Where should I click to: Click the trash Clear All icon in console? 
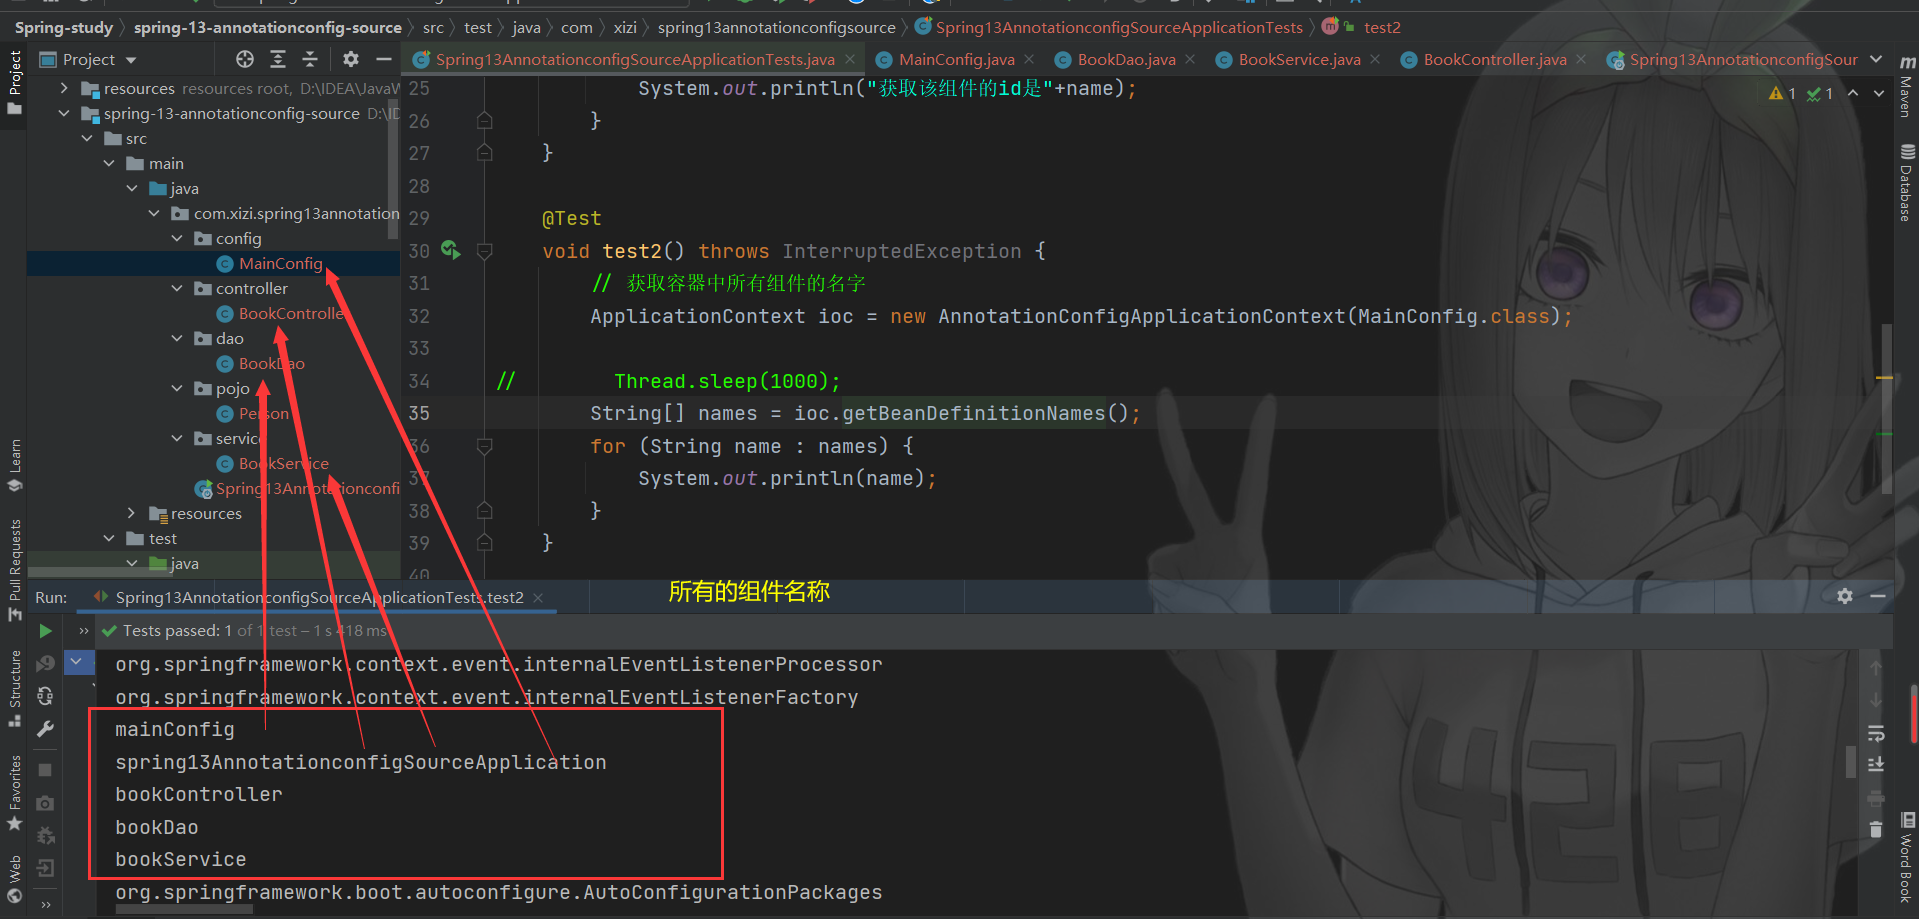point(1876,829)
